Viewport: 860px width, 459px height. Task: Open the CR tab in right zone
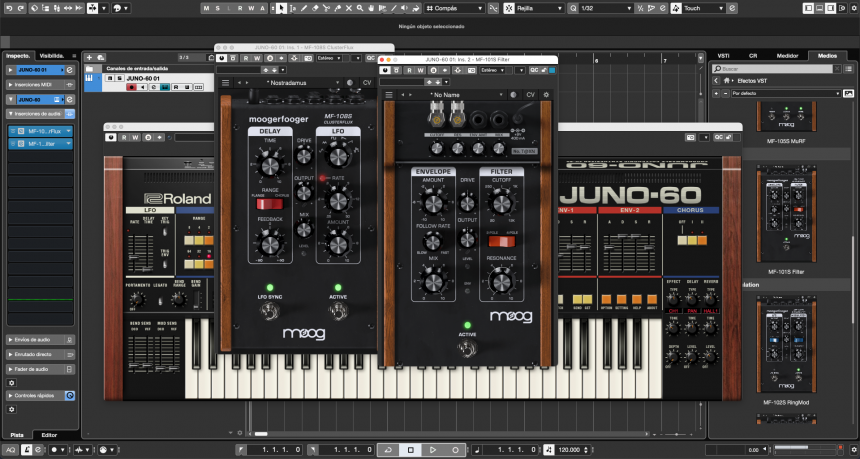tap(753, 55)
